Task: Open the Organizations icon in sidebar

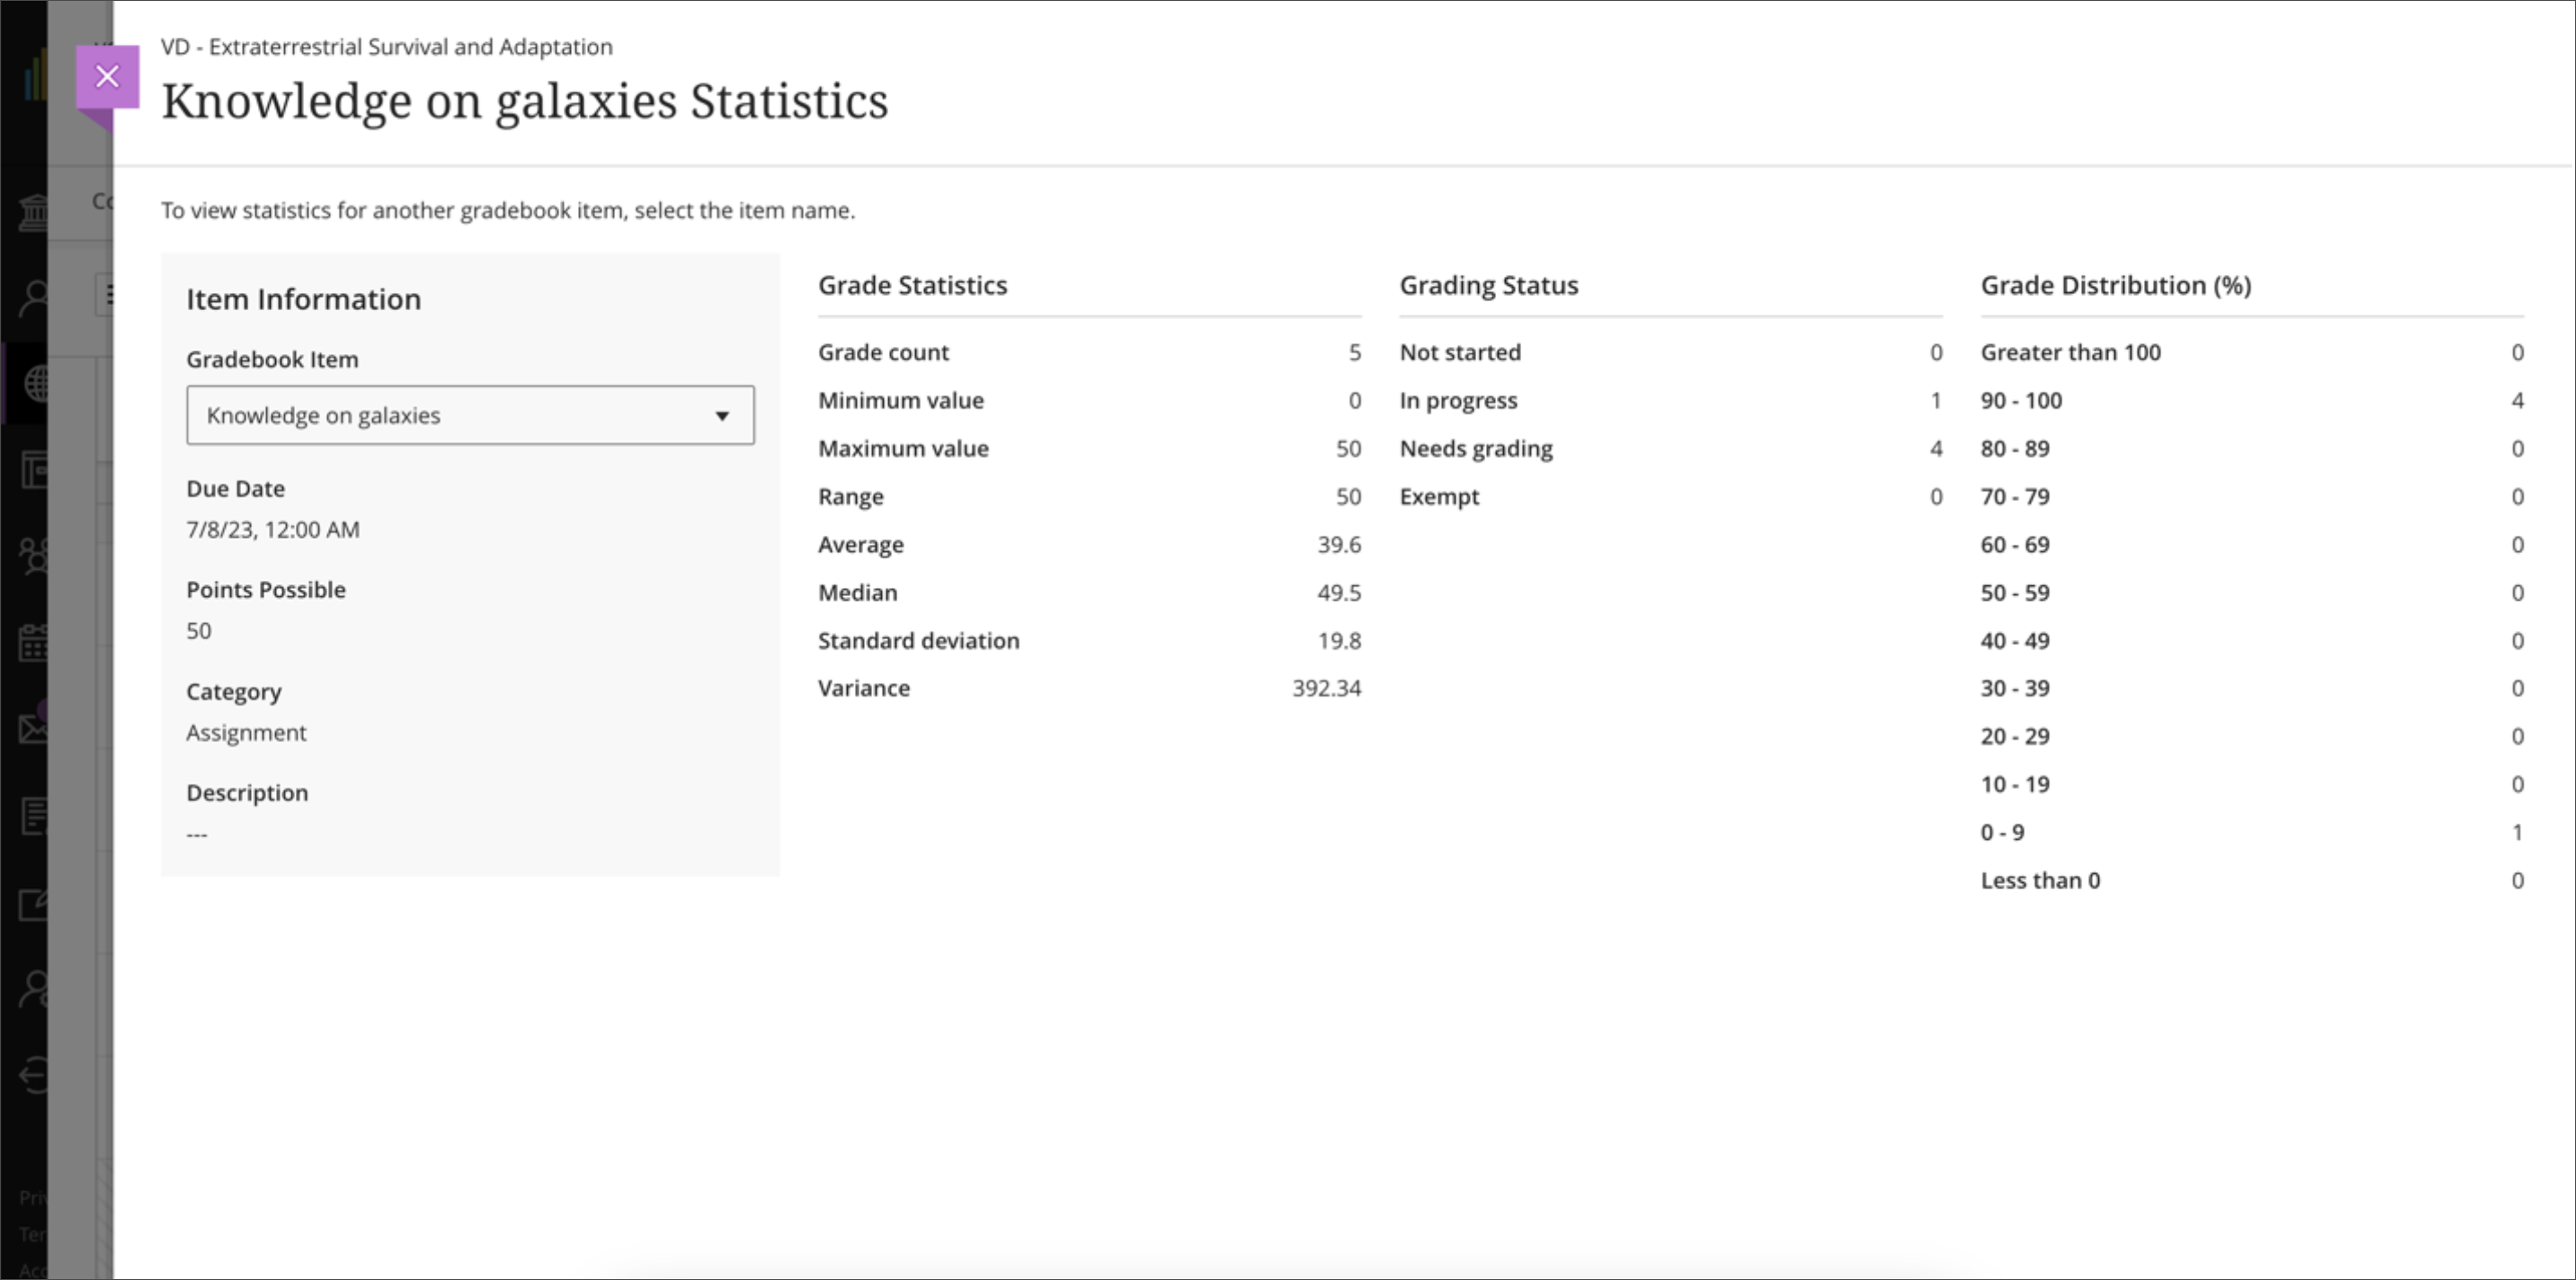Action: tap(33, 555)
